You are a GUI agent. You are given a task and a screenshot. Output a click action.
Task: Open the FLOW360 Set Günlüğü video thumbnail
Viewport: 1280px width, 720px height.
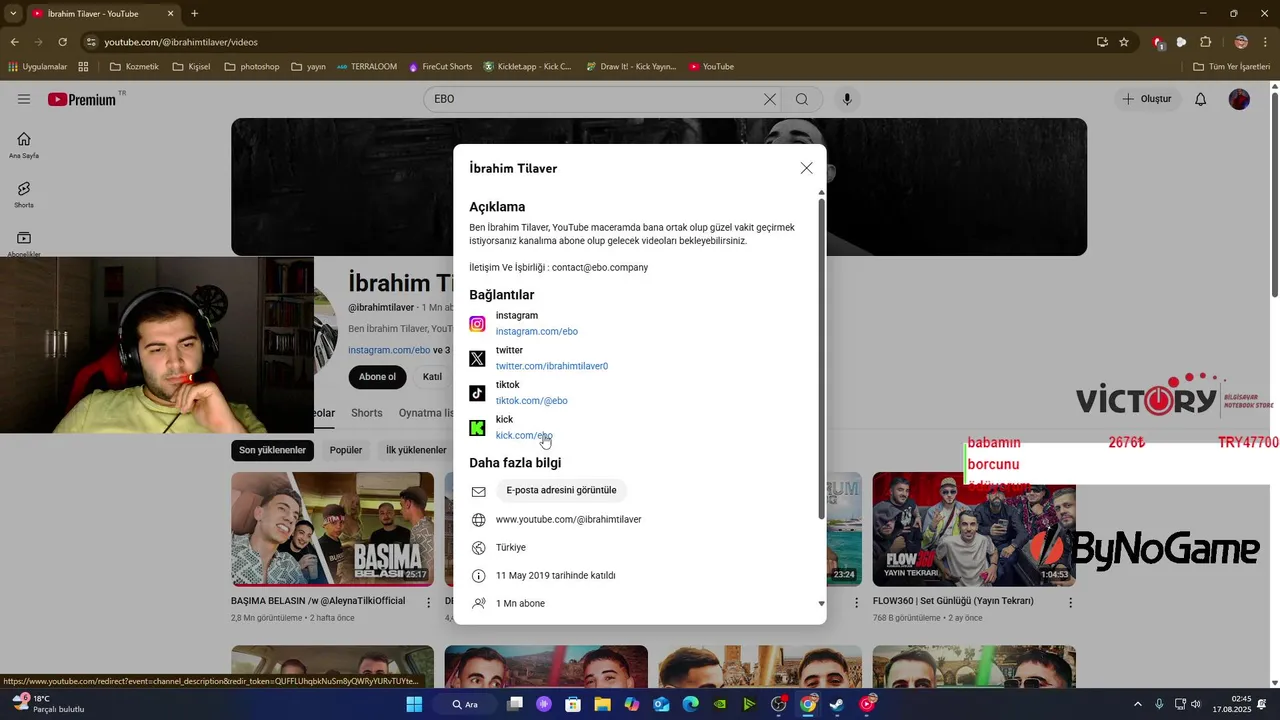pyautogui.click(x=974, y=529)
